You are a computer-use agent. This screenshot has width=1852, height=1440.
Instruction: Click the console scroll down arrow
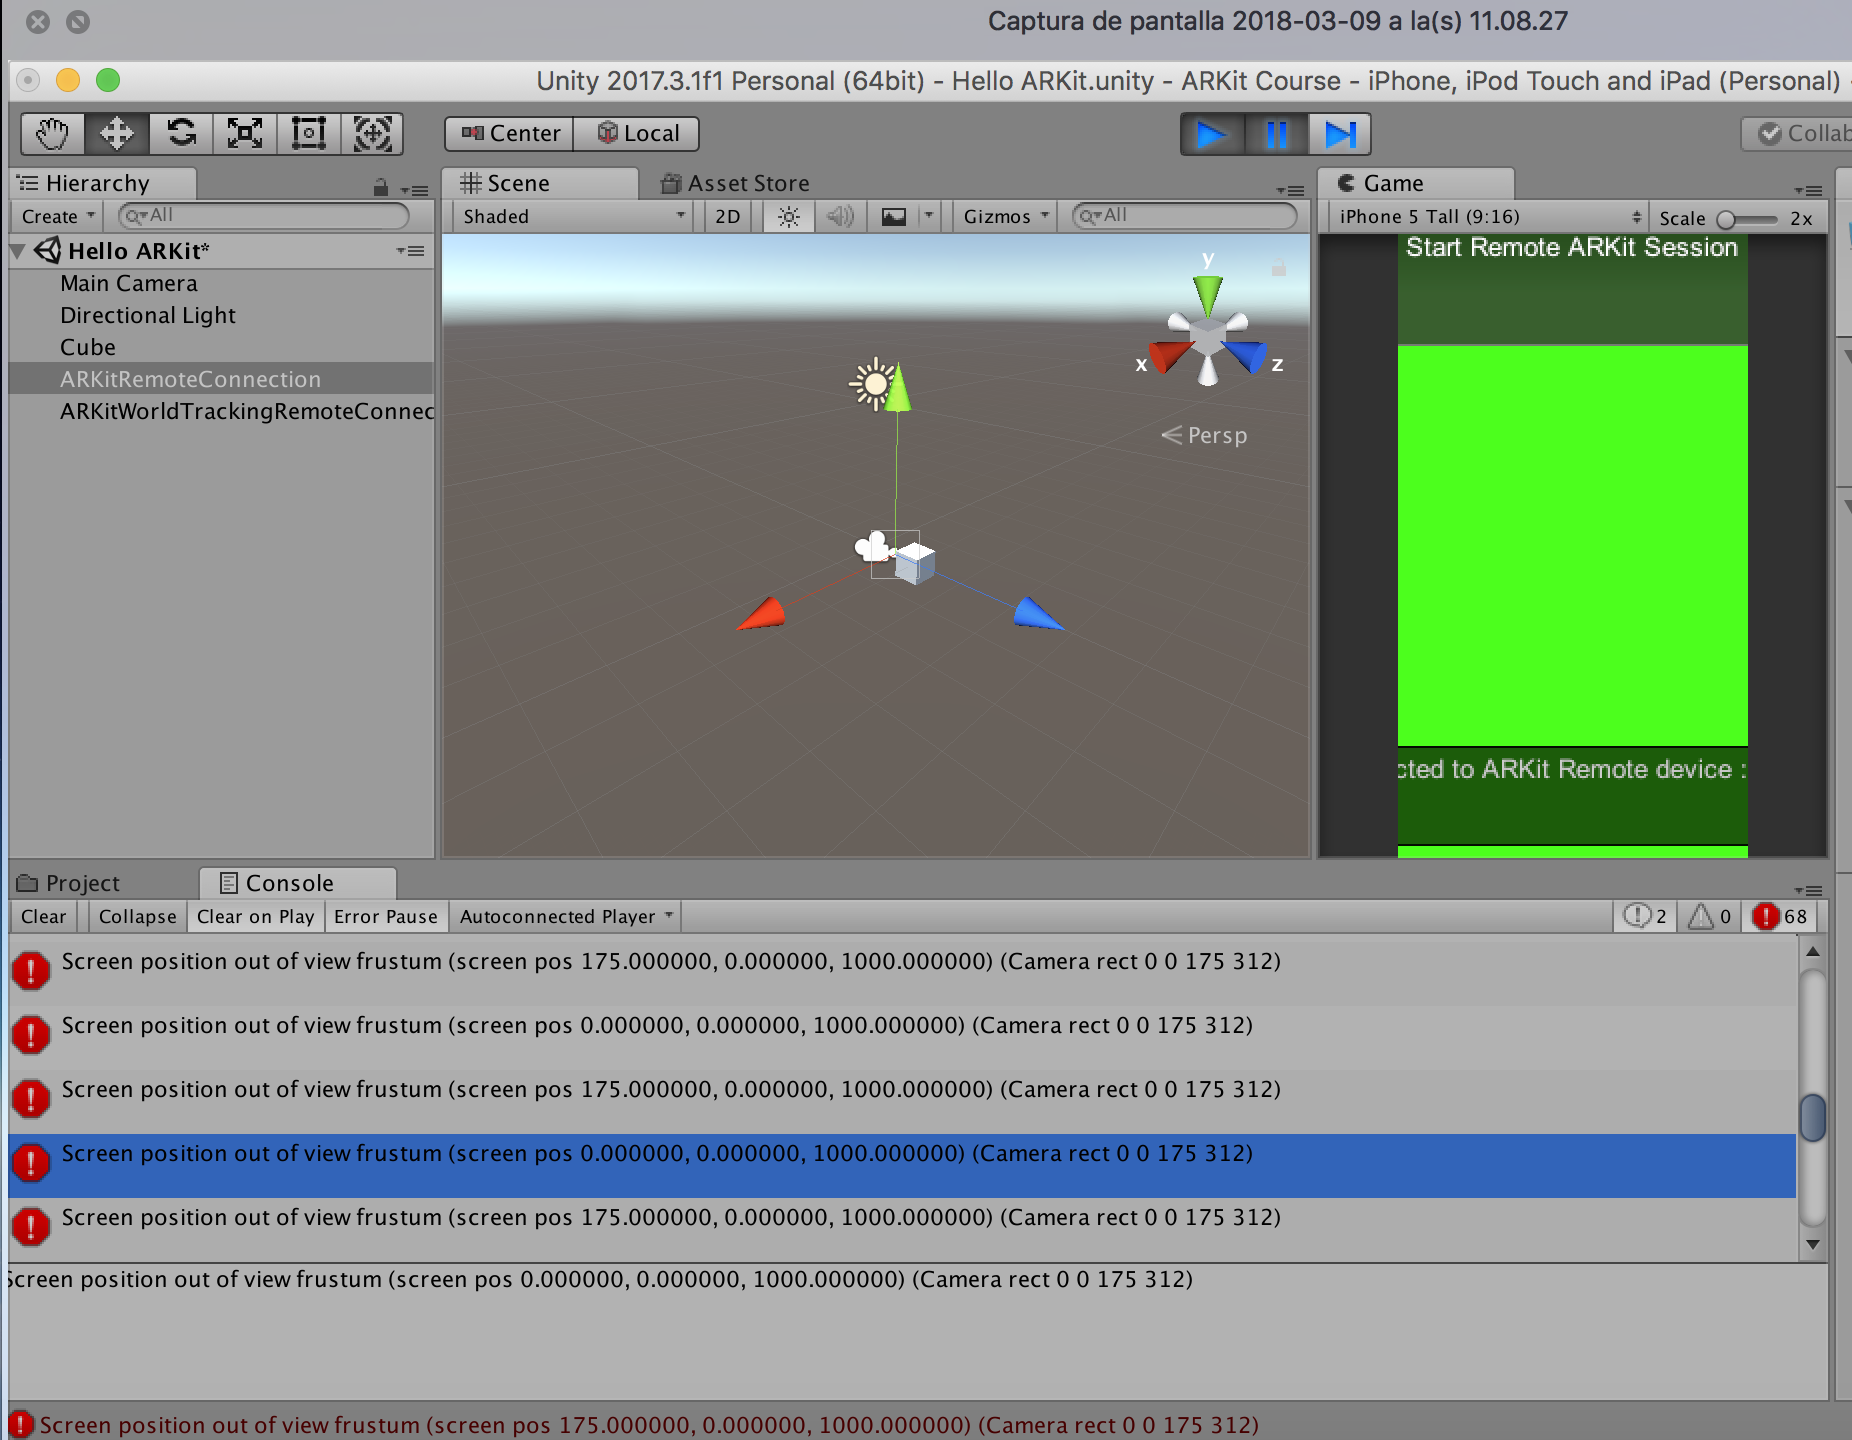pyautogui.click(x=1812, y=1245)
